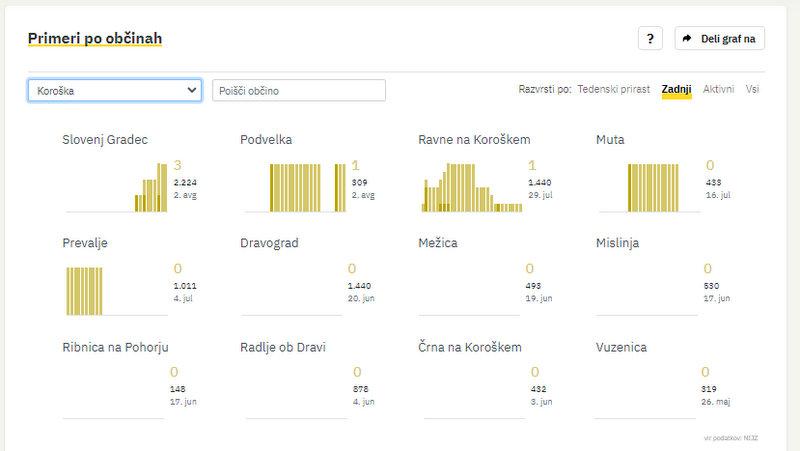The width and height of the screenshot is (800, 451).
Task: Sort municipalities by Aktivni
Action: click(718, 90)
